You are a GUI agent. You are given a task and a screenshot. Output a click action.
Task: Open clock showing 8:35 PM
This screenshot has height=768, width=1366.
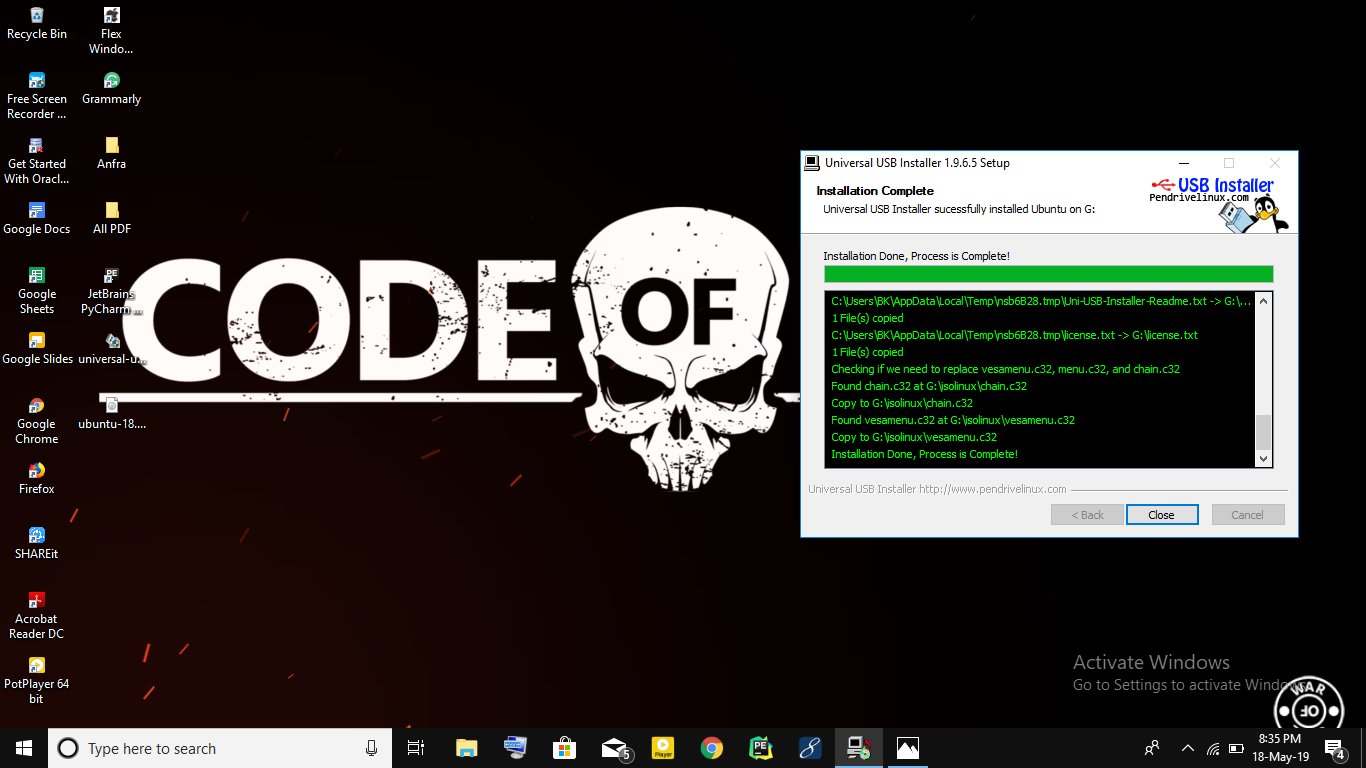[x=1279, y=748]
